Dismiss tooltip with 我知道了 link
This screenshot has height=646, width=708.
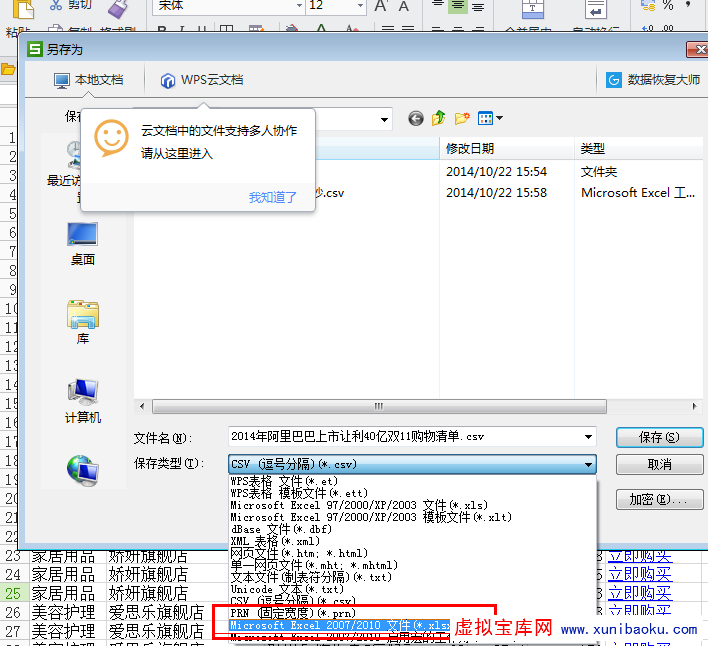click(273, 197)
